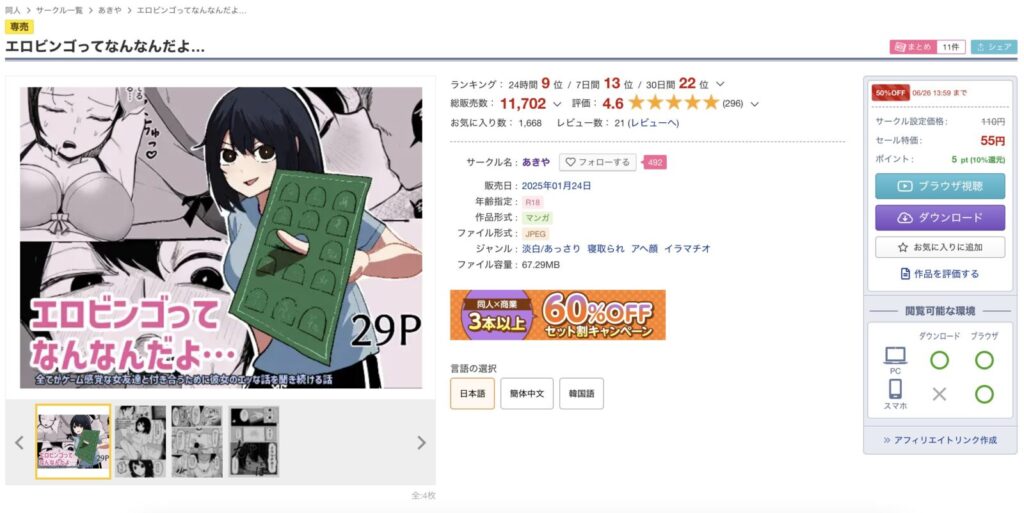Show next thumbnails with right arrow
1024x513 pixels.
(421, 443)
